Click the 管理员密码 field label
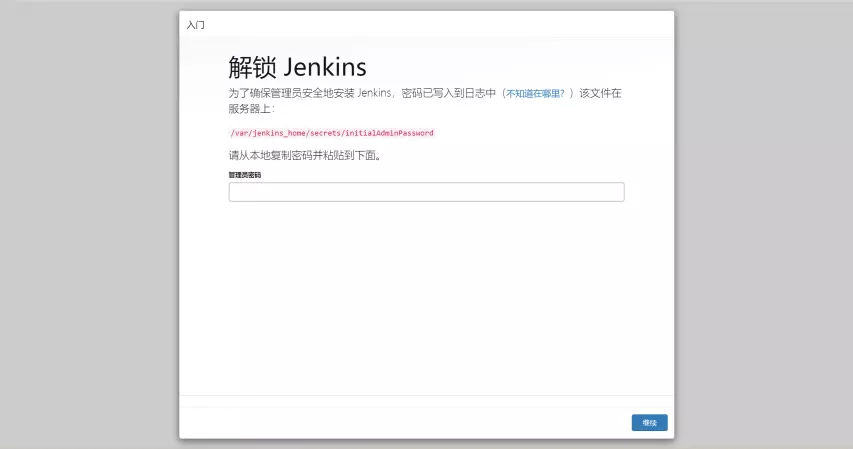The image size is (853, 449). tap(245, 175)
